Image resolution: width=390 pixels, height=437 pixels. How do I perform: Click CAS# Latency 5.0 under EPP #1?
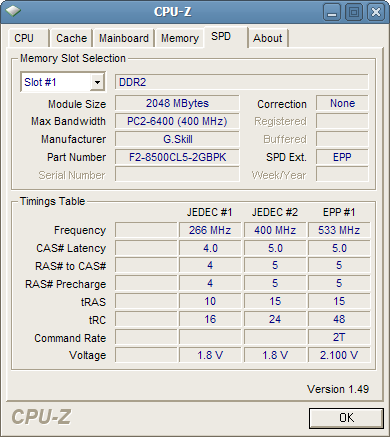pos(339,248)
